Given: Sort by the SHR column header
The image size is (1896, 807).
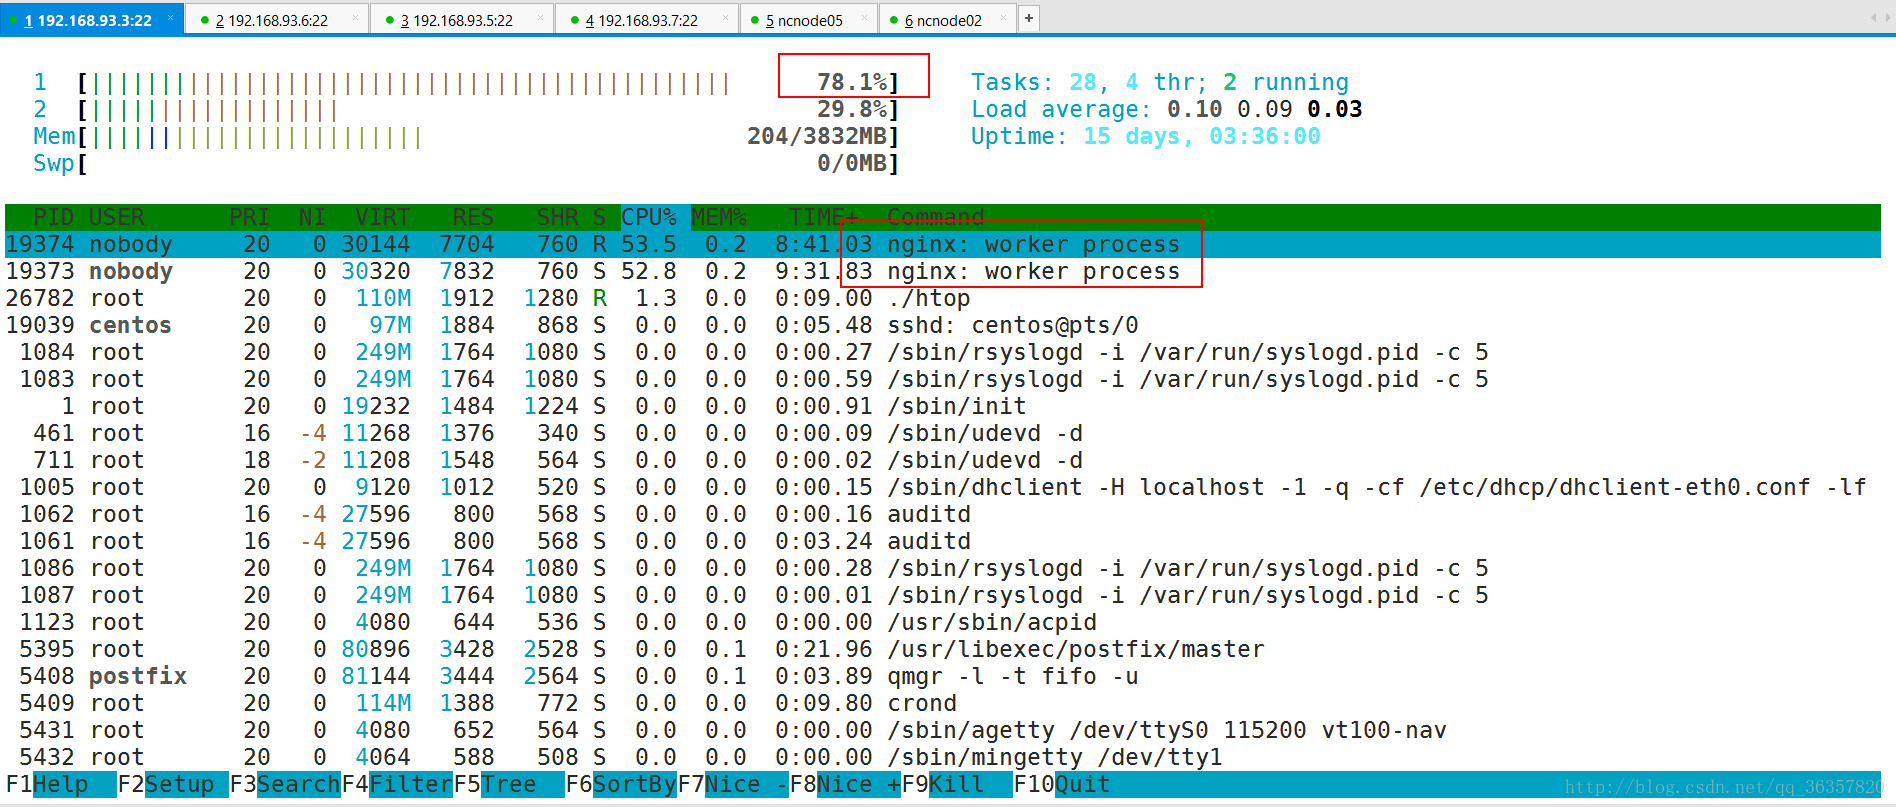Looking at the screenshot, I should click(557, 217).
